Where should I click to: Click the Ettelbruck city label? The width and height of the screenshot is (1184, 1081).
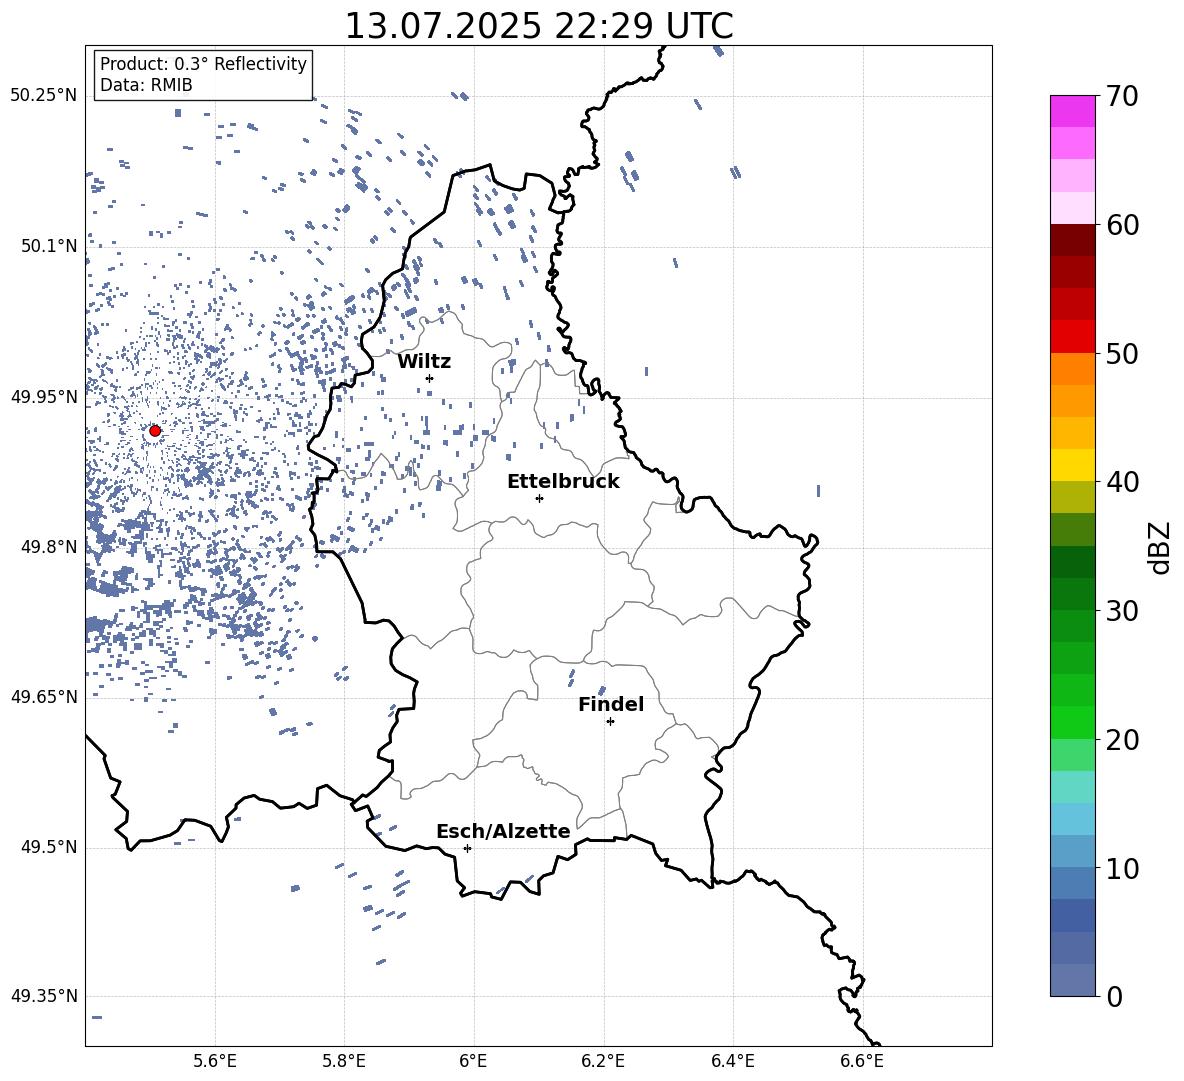pyautogui.click(x=563, y=482)
